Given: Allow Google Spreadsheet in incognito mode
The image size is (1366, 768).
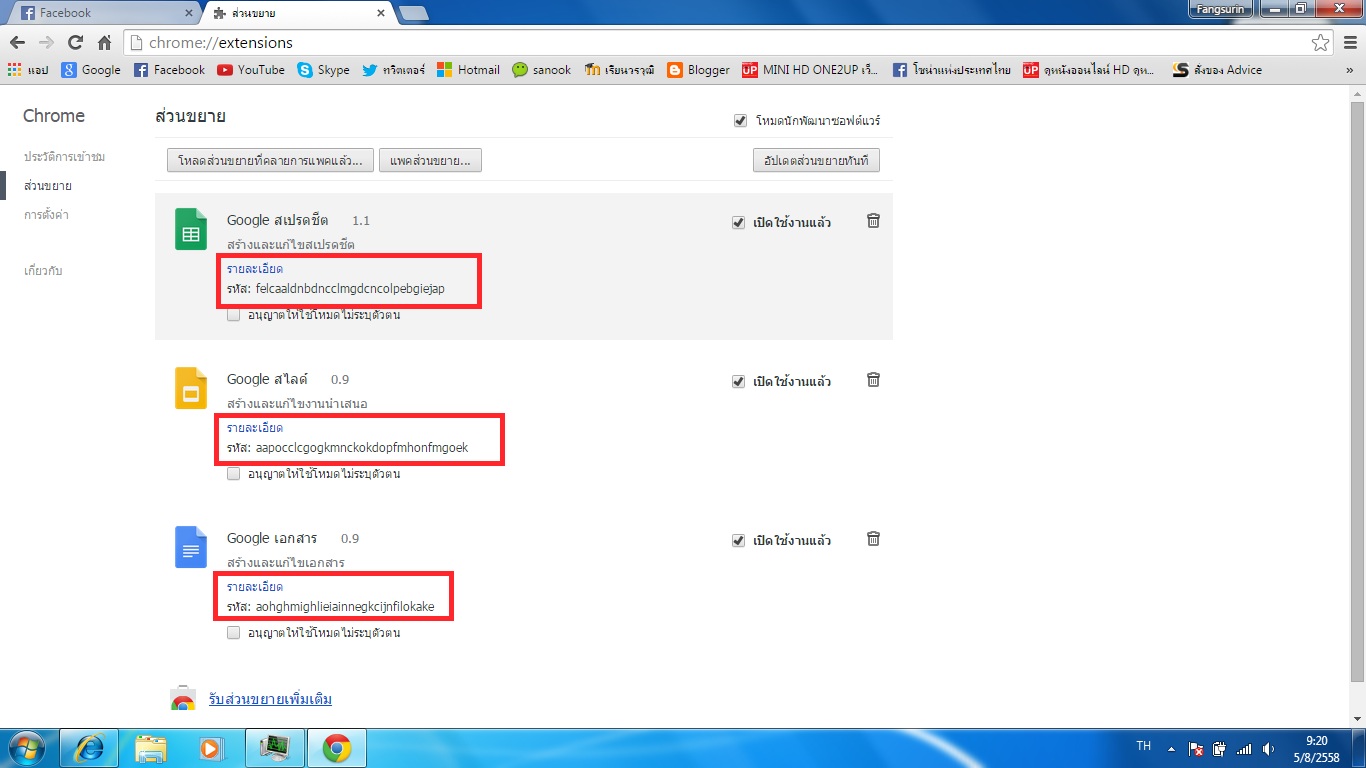Looking at the screenshot, I should (234, 315).
